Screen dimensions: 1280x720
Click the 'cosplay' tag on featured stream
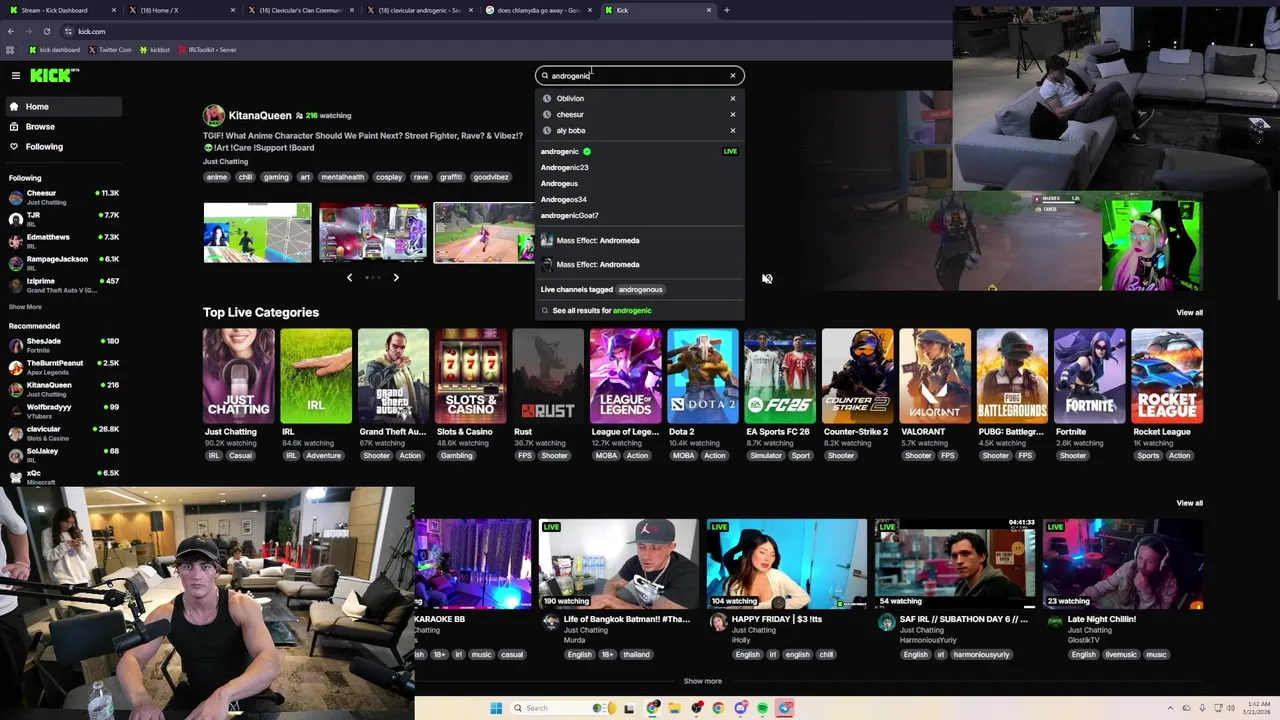tap(389, 177)
